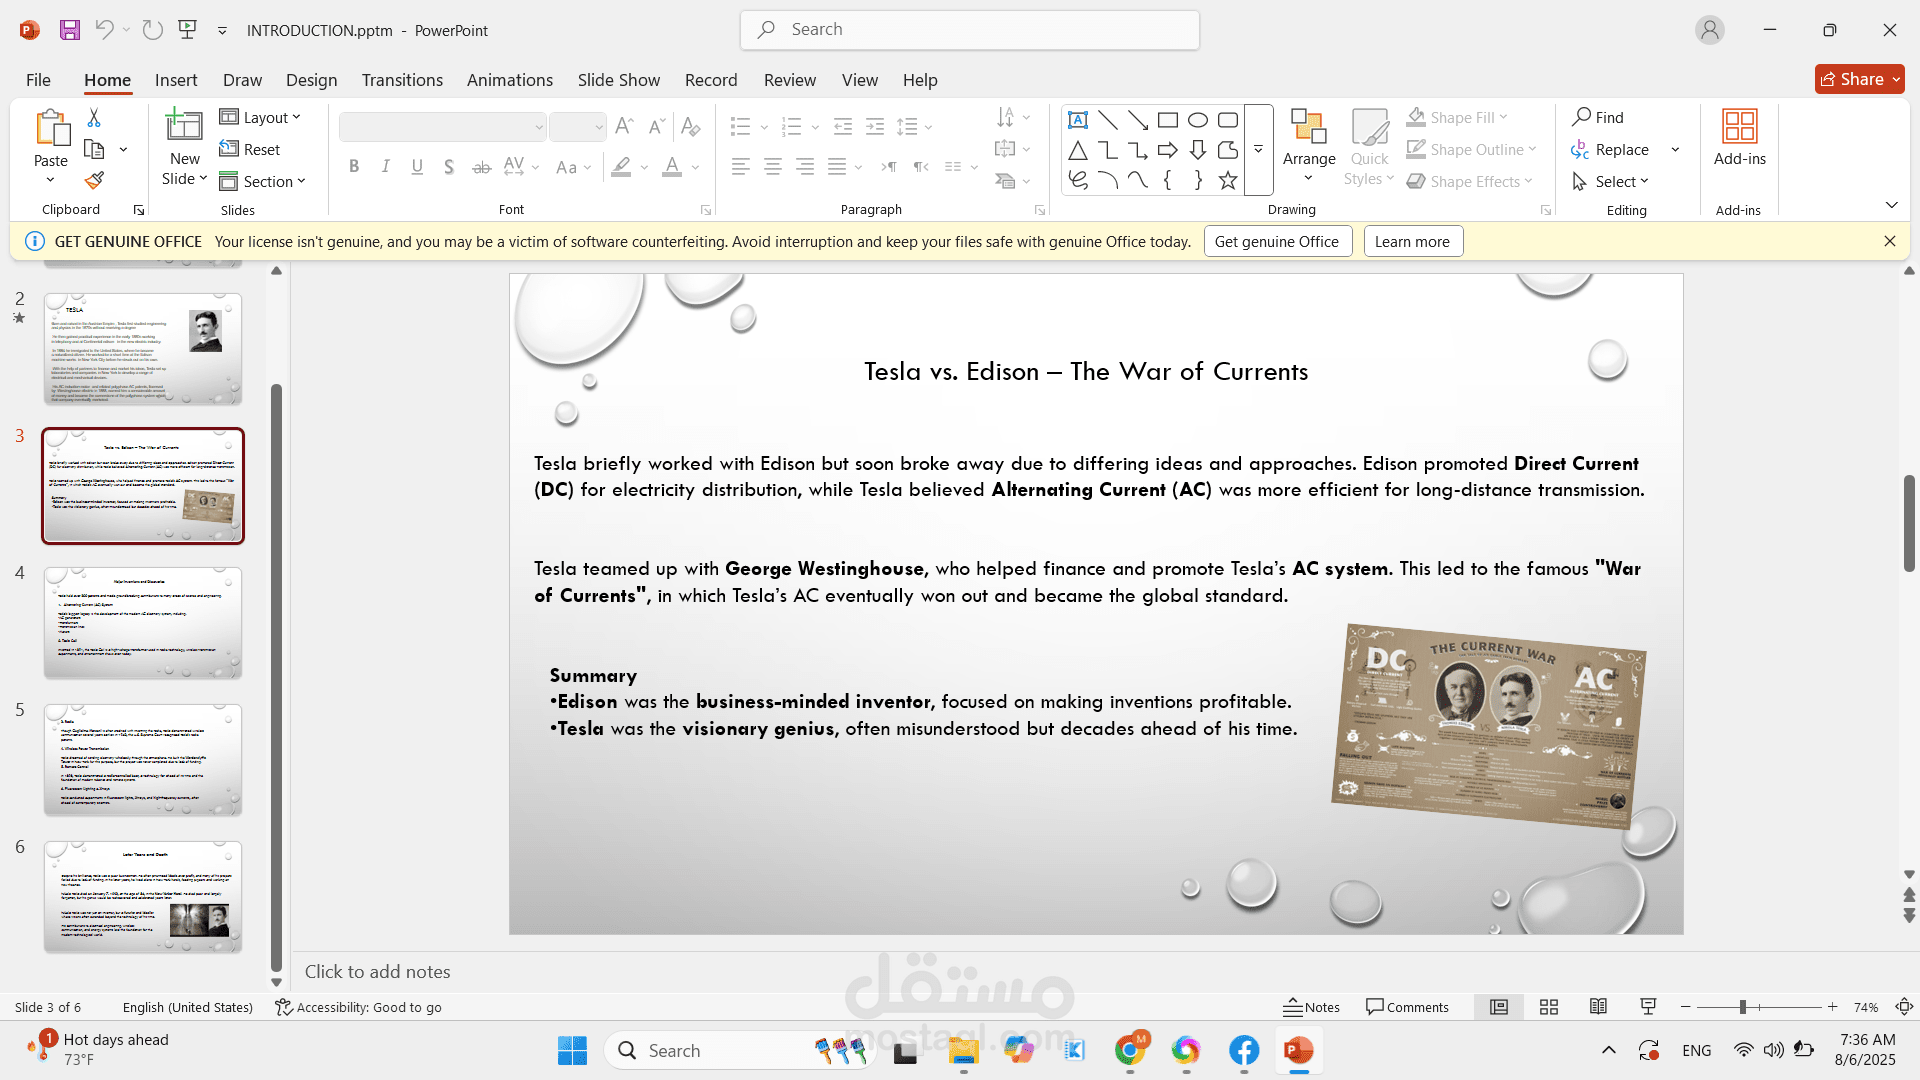Open the Insert tab
This screenshot has height=1080, width=1920.
point(176,80)
